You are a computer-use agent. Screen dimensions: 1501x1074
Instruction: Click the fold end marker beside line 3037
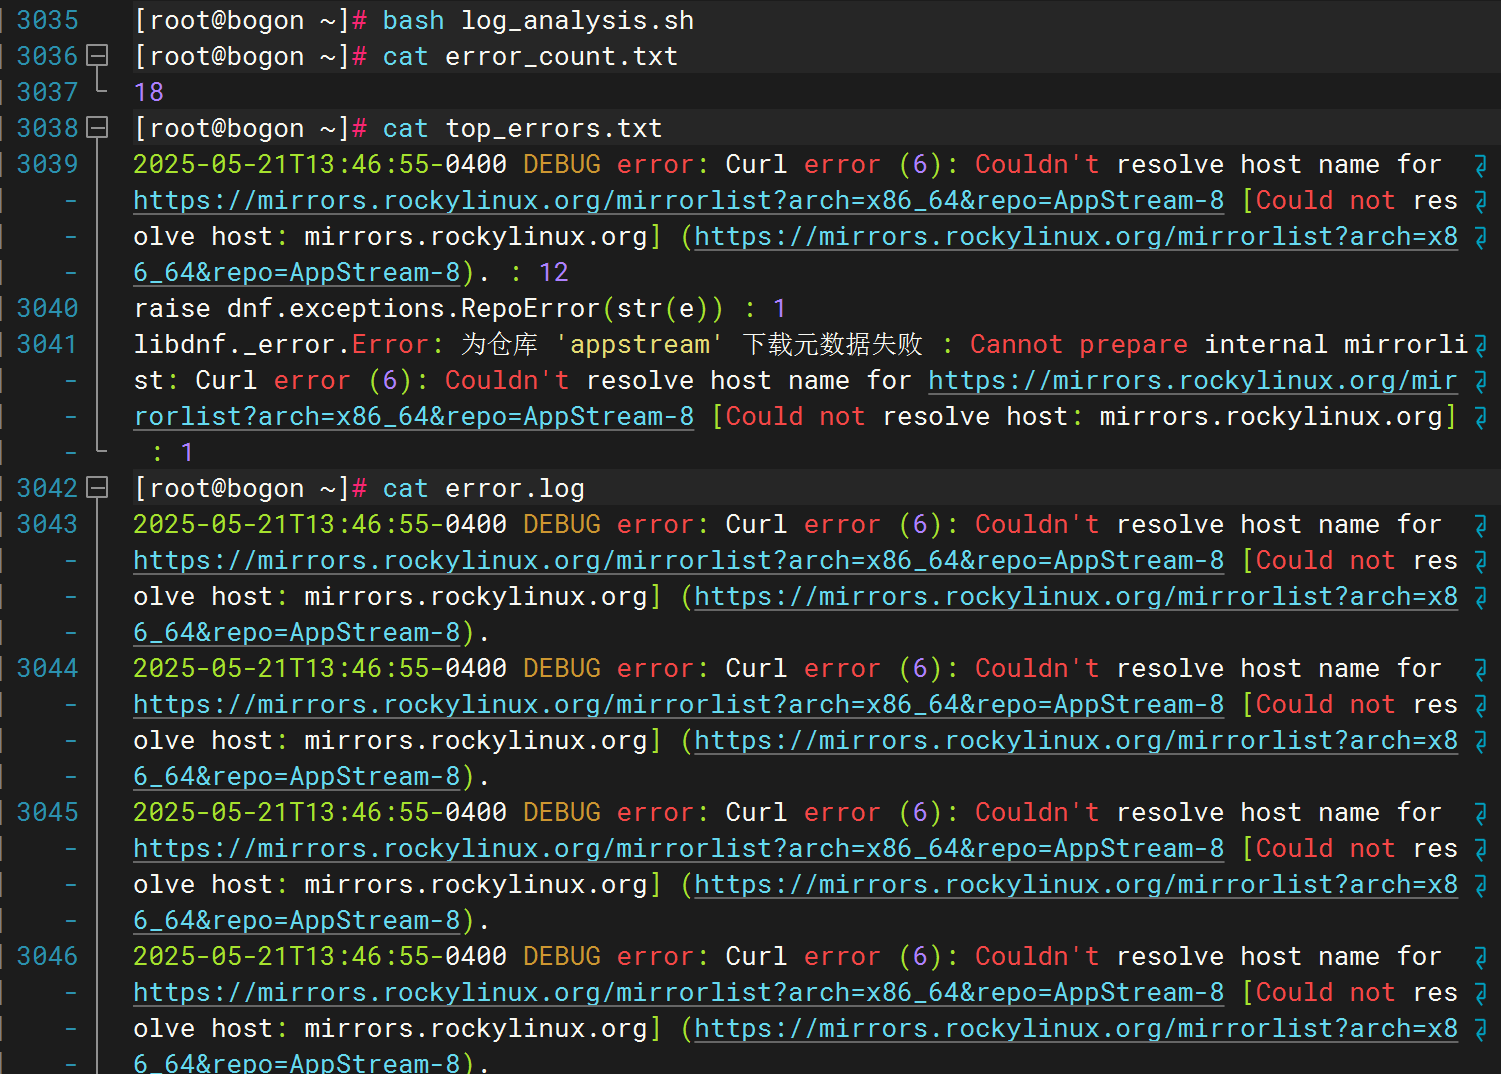(x=99, y=90)
